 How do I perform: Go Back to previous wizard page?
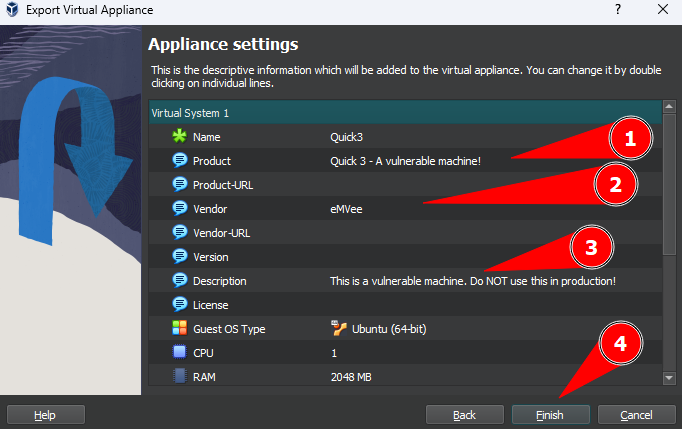[464, 414]
